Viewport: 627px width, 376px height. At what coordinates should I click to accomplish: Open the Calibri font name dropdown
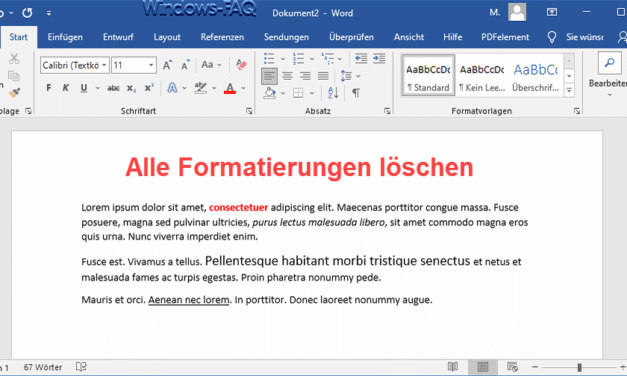pyautogui.click(x=104, y=65)
